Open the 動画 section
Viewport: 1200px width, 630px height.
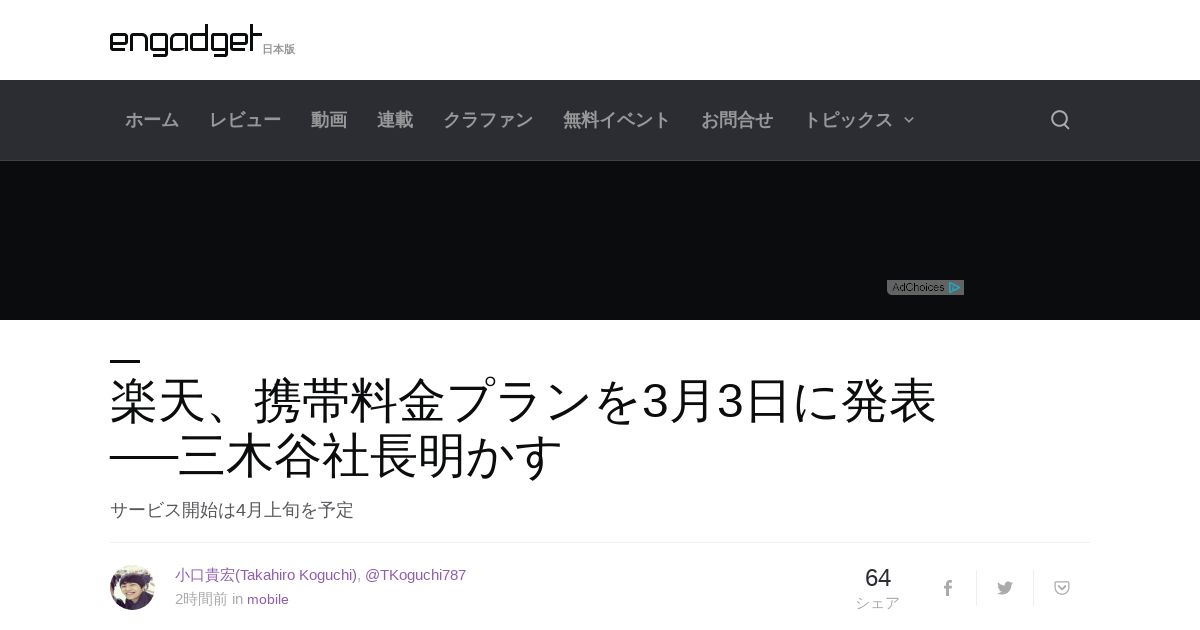pyautogui.click(x=329, y=120)
